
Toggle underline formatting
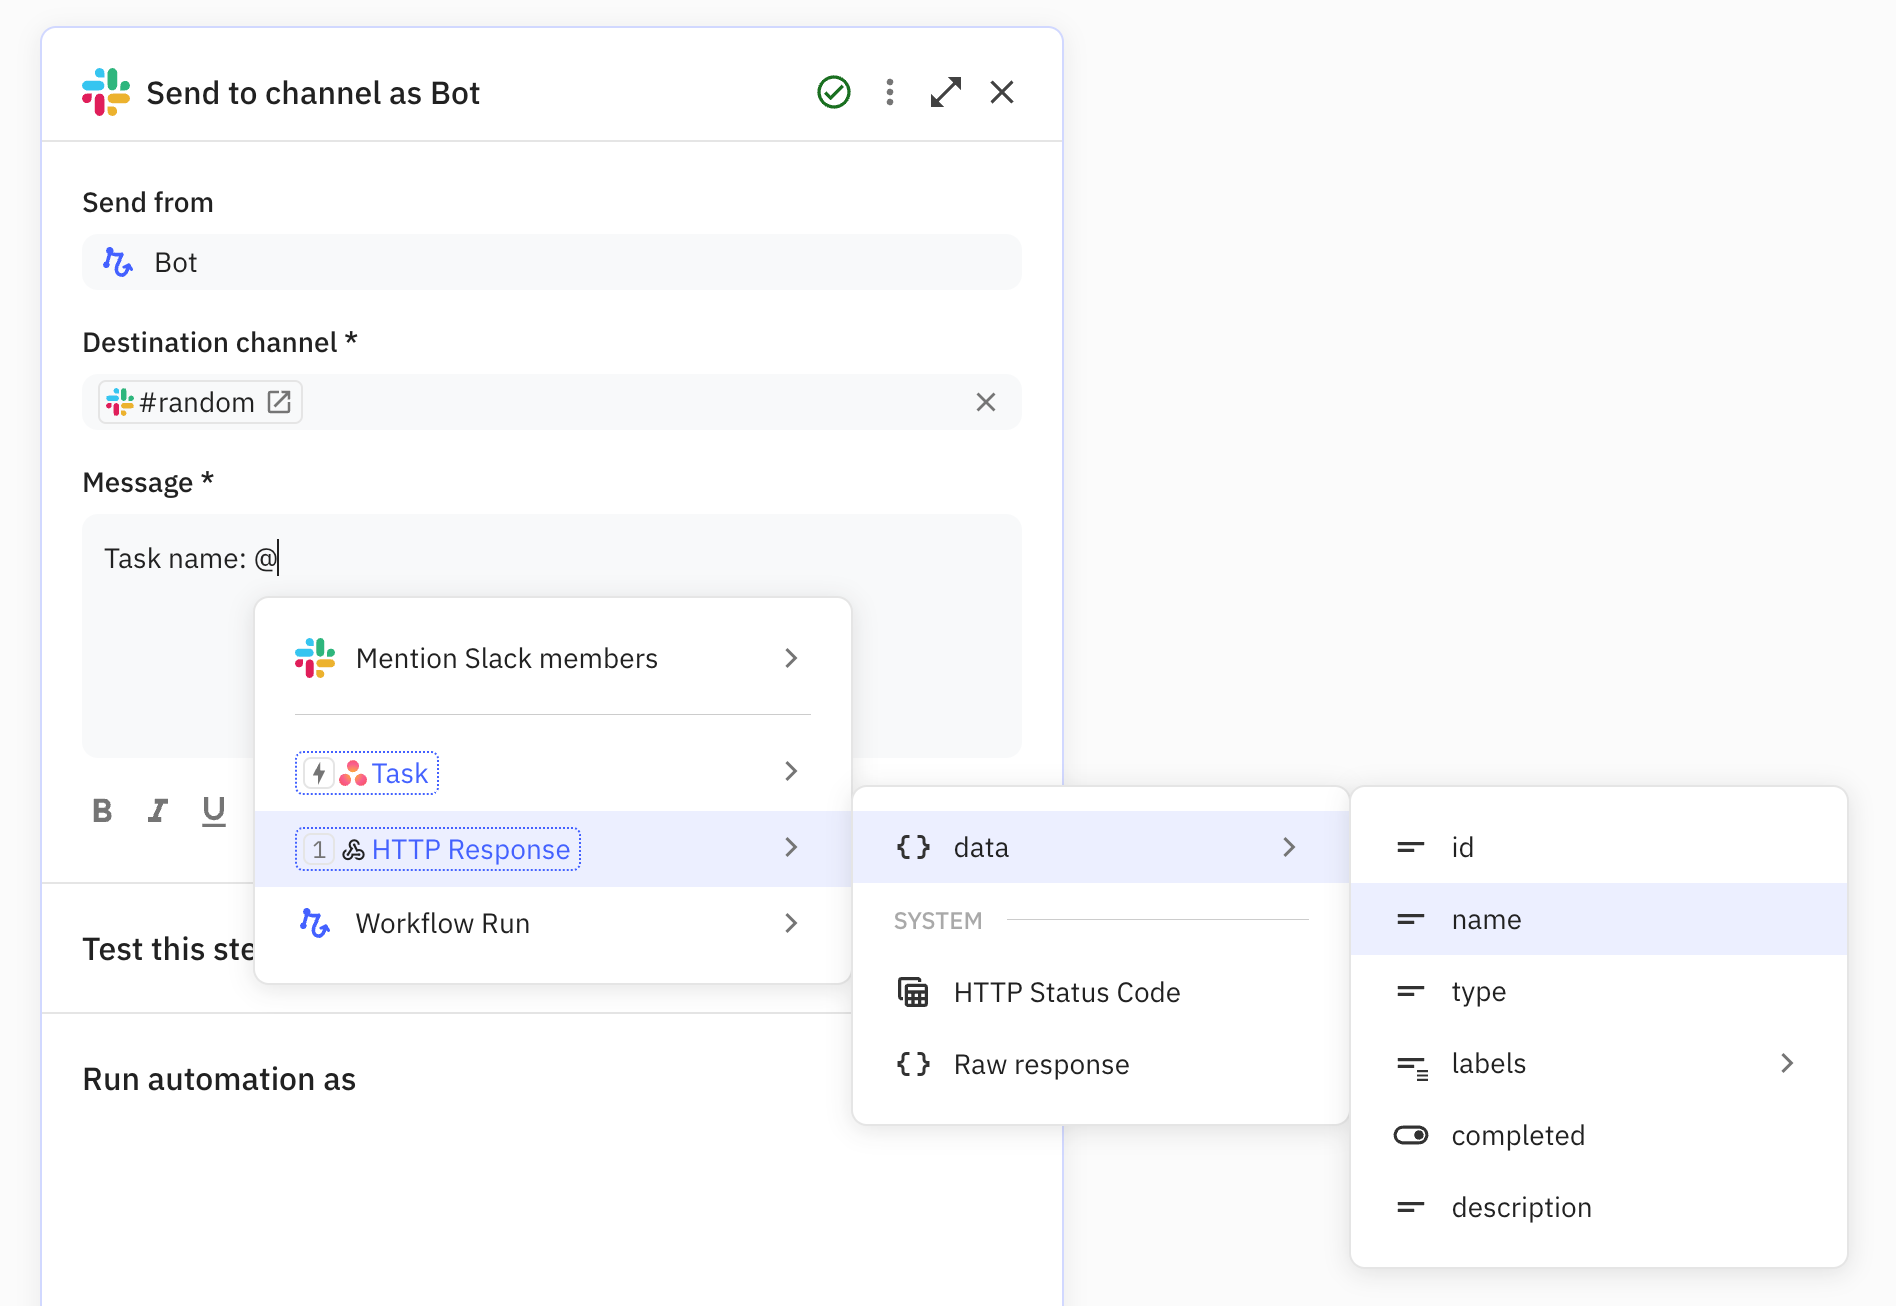214,810
